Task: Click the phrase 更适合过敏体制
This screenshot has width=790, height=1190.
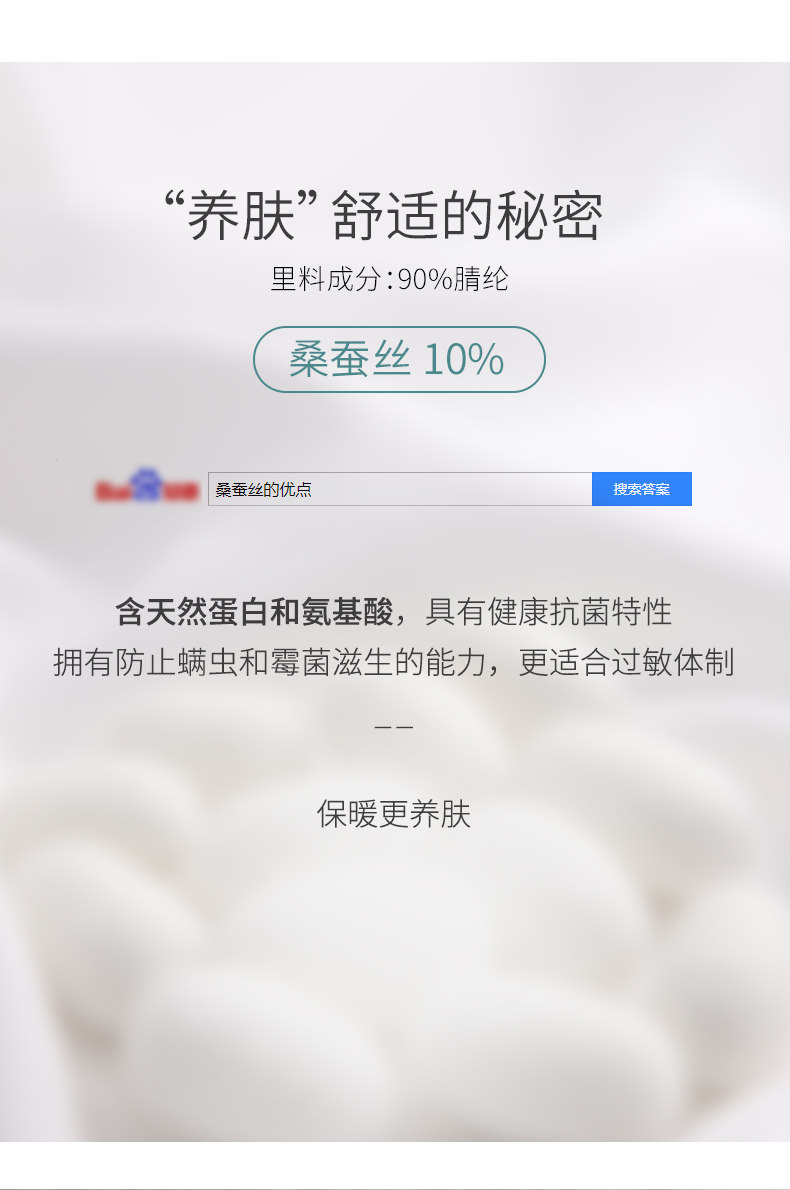Action: (627, 662)
